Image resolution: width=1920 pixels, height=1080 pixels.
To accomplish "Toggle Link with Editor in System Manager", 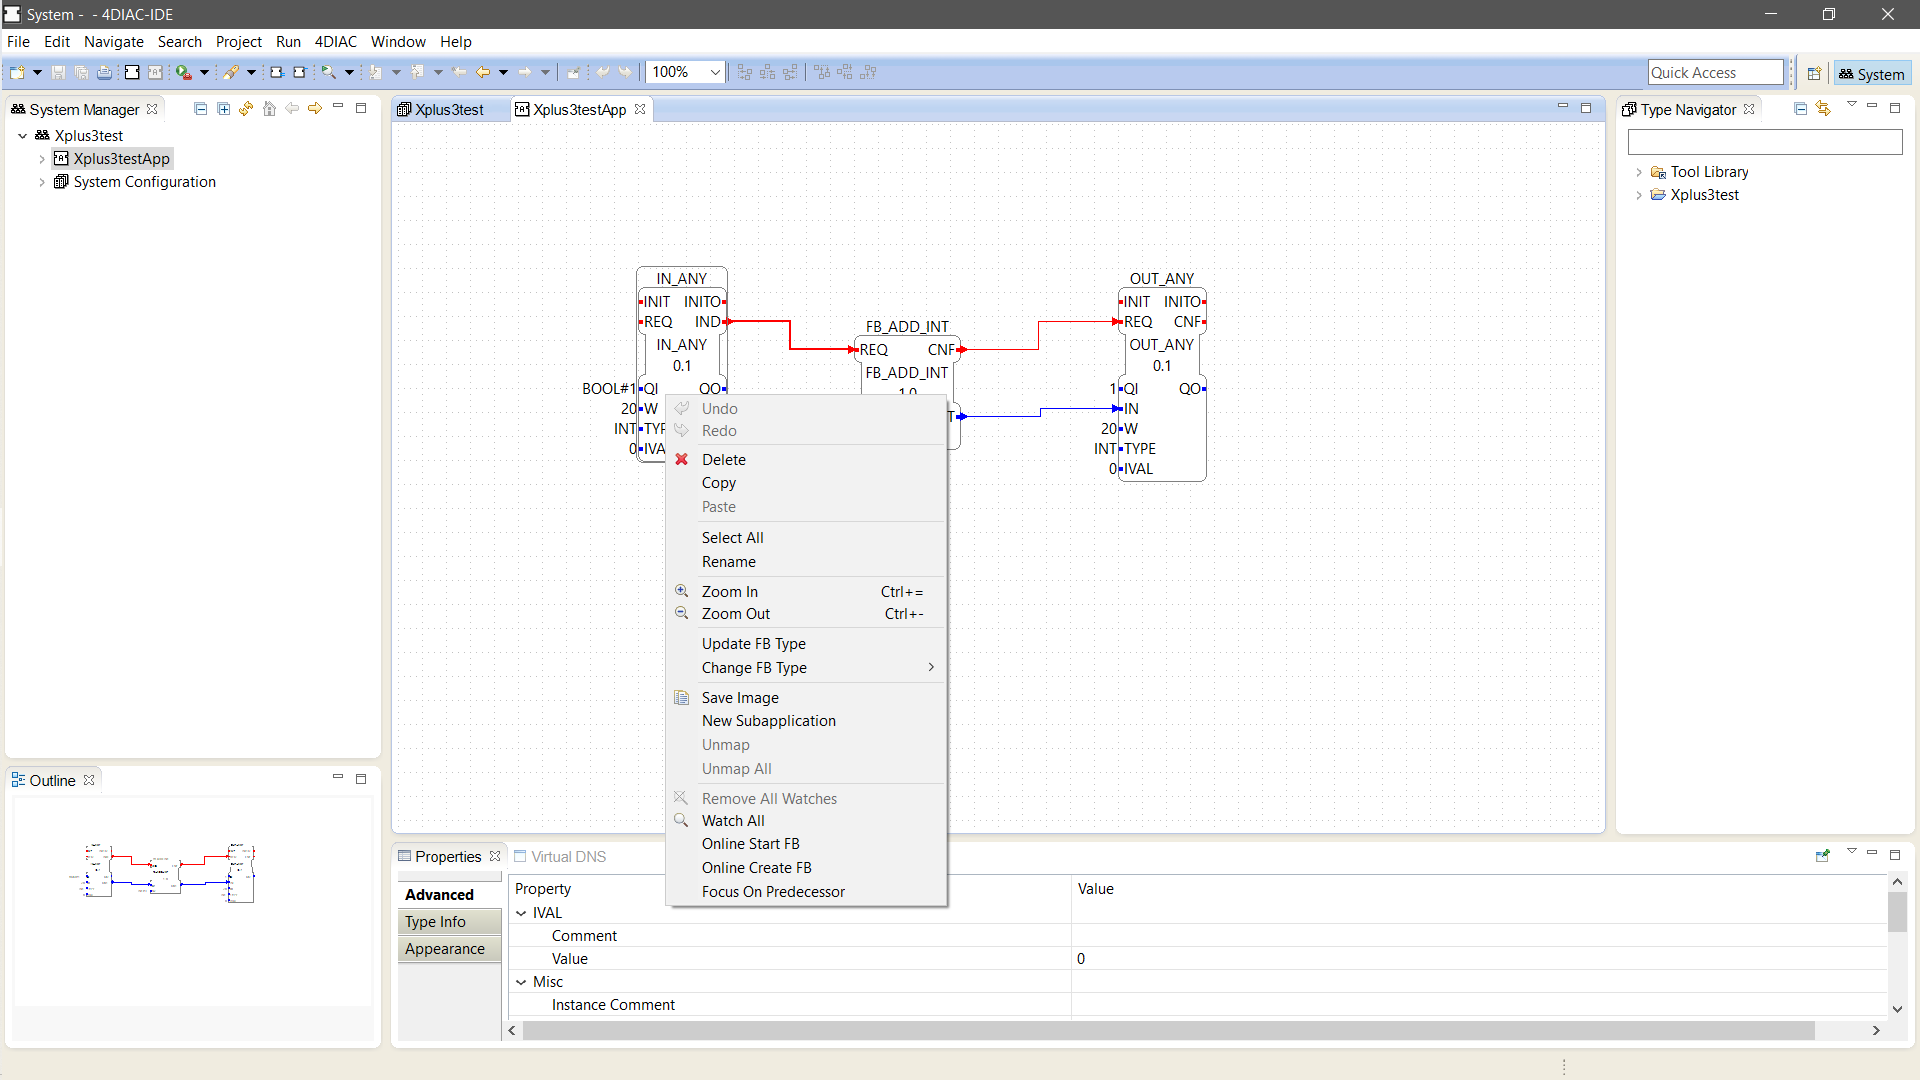I will coord(246,108).
